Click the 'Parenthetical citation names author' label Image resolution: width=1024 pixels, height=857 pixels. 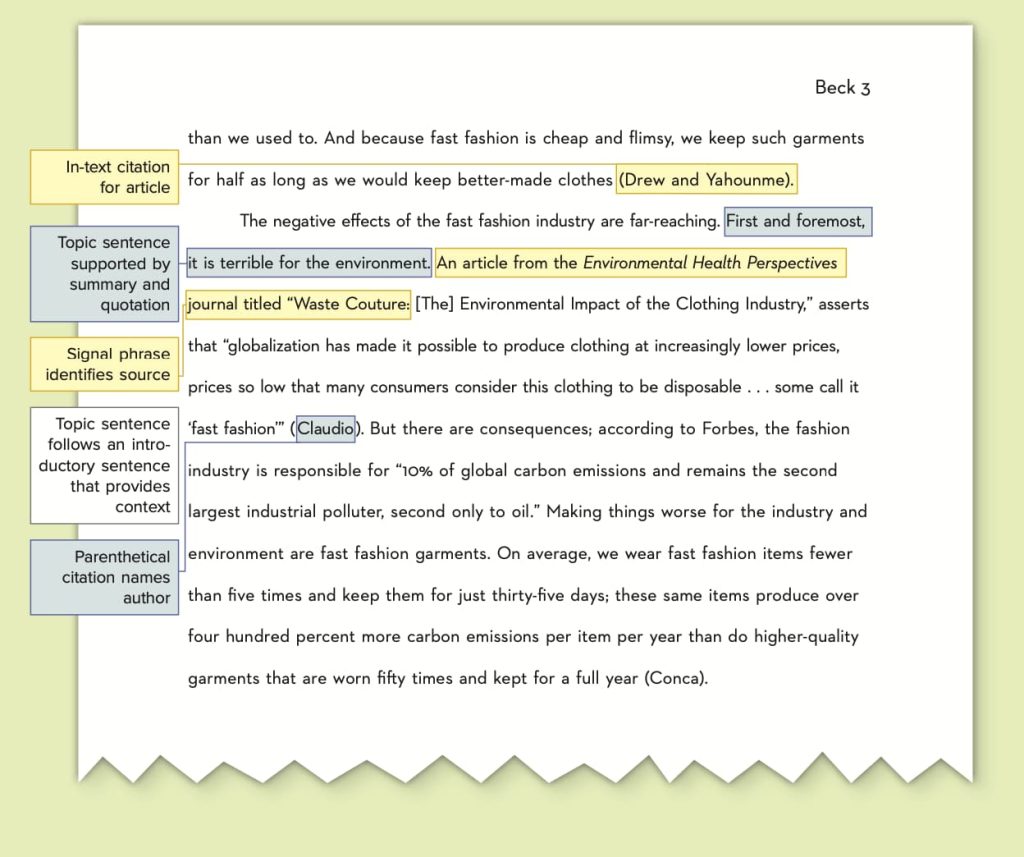[x=104, y=577]
